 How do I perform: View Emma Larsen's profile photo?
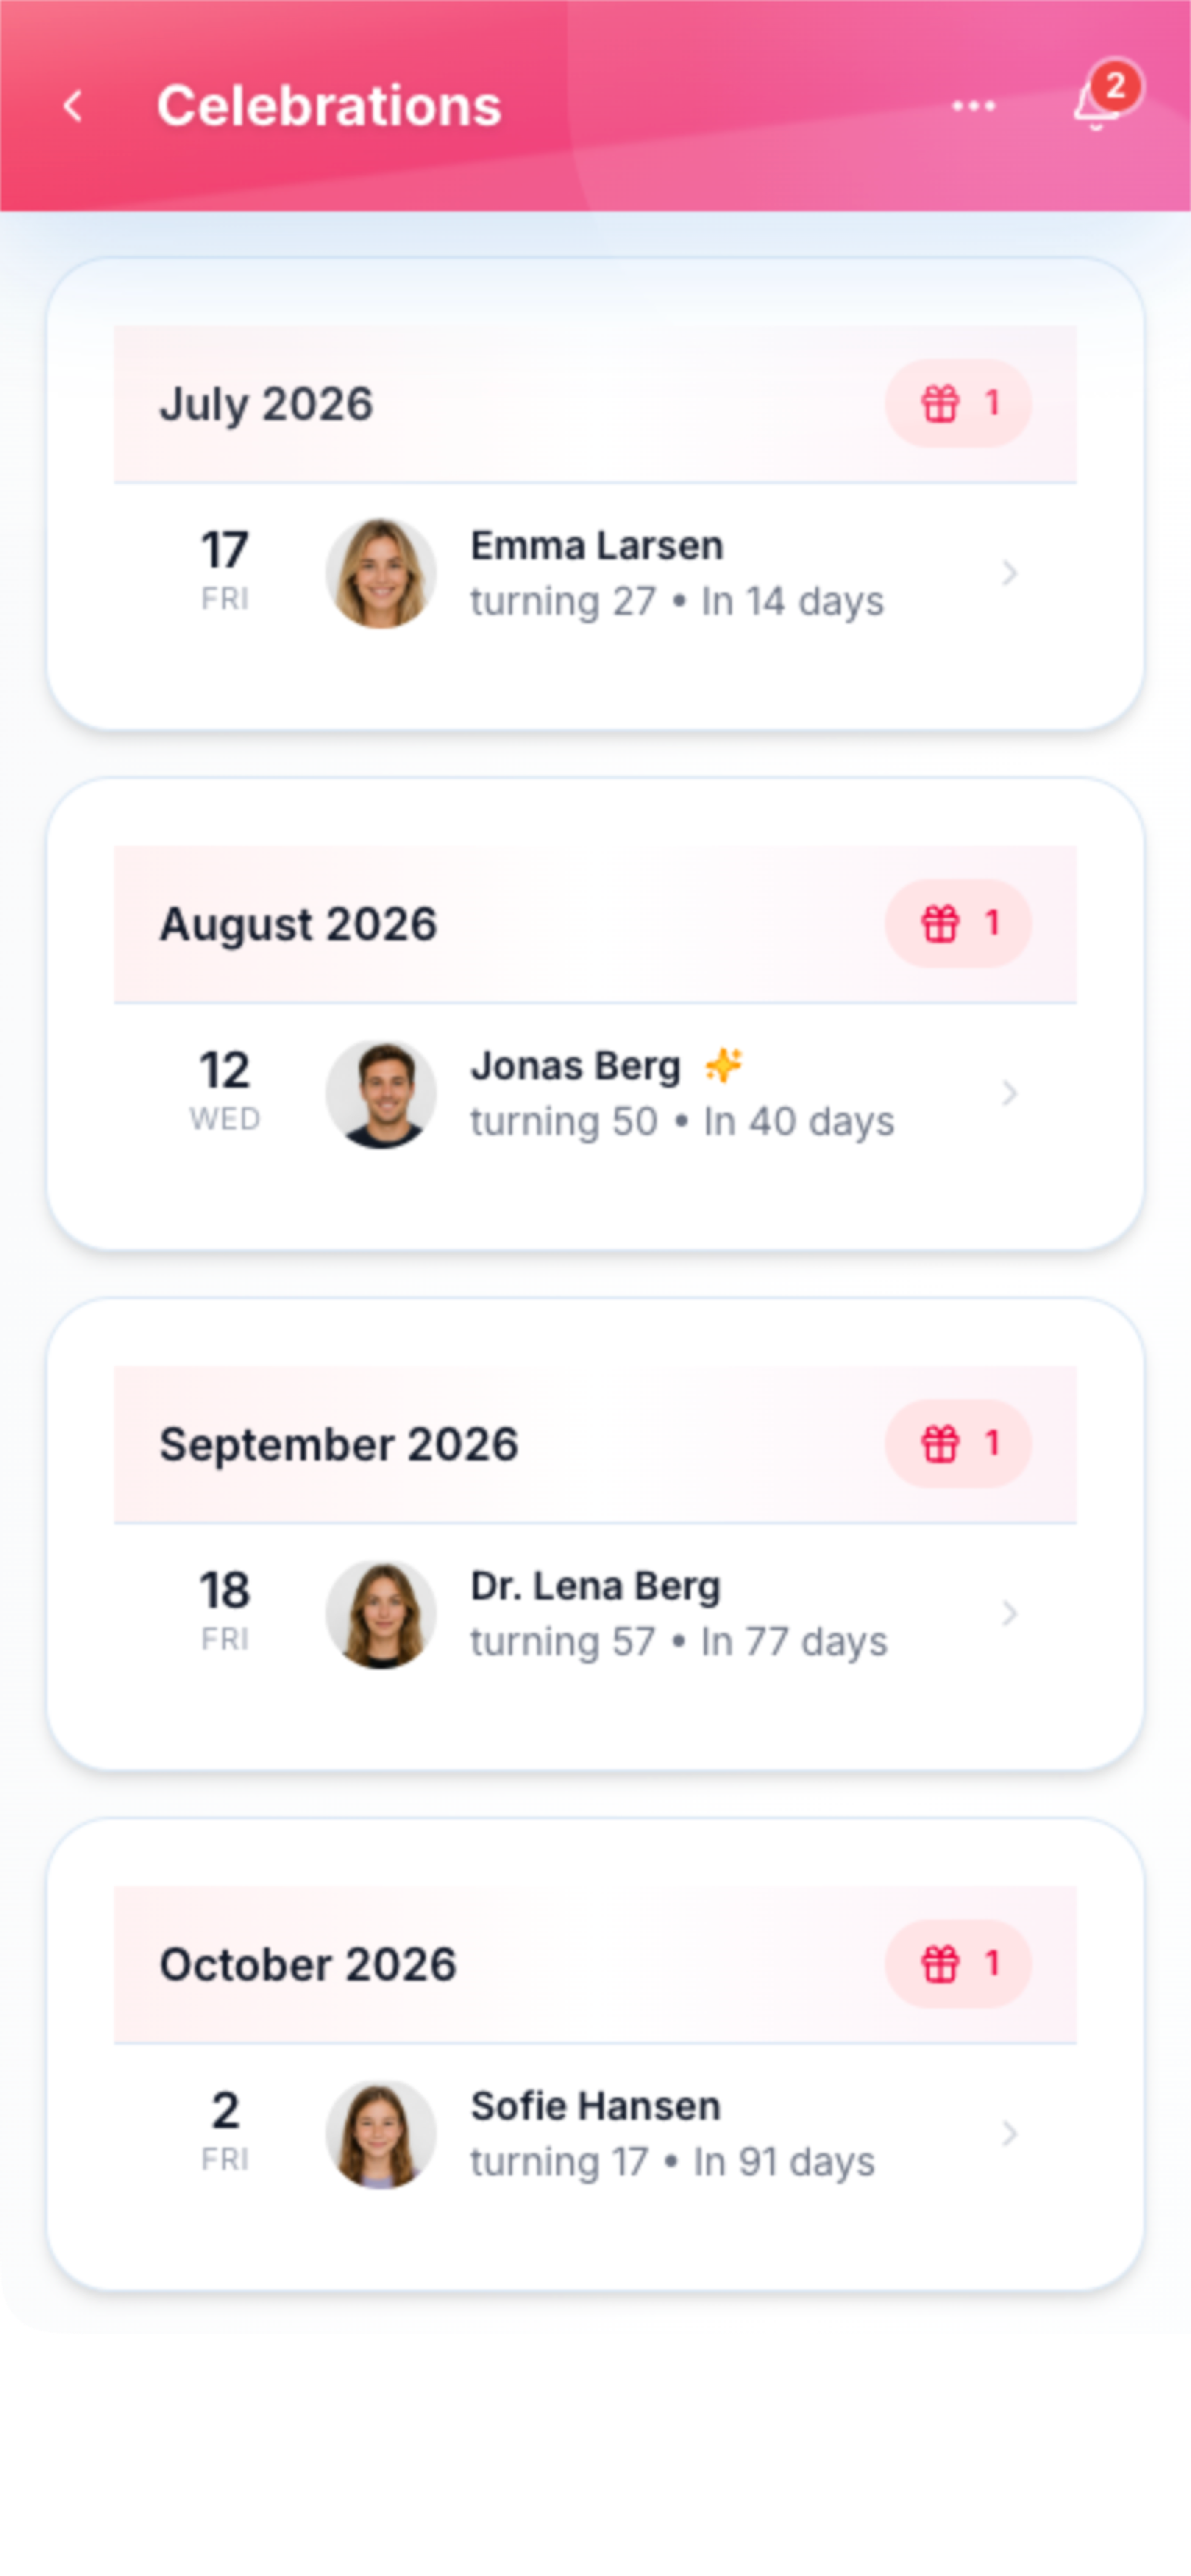click(381, 573)
